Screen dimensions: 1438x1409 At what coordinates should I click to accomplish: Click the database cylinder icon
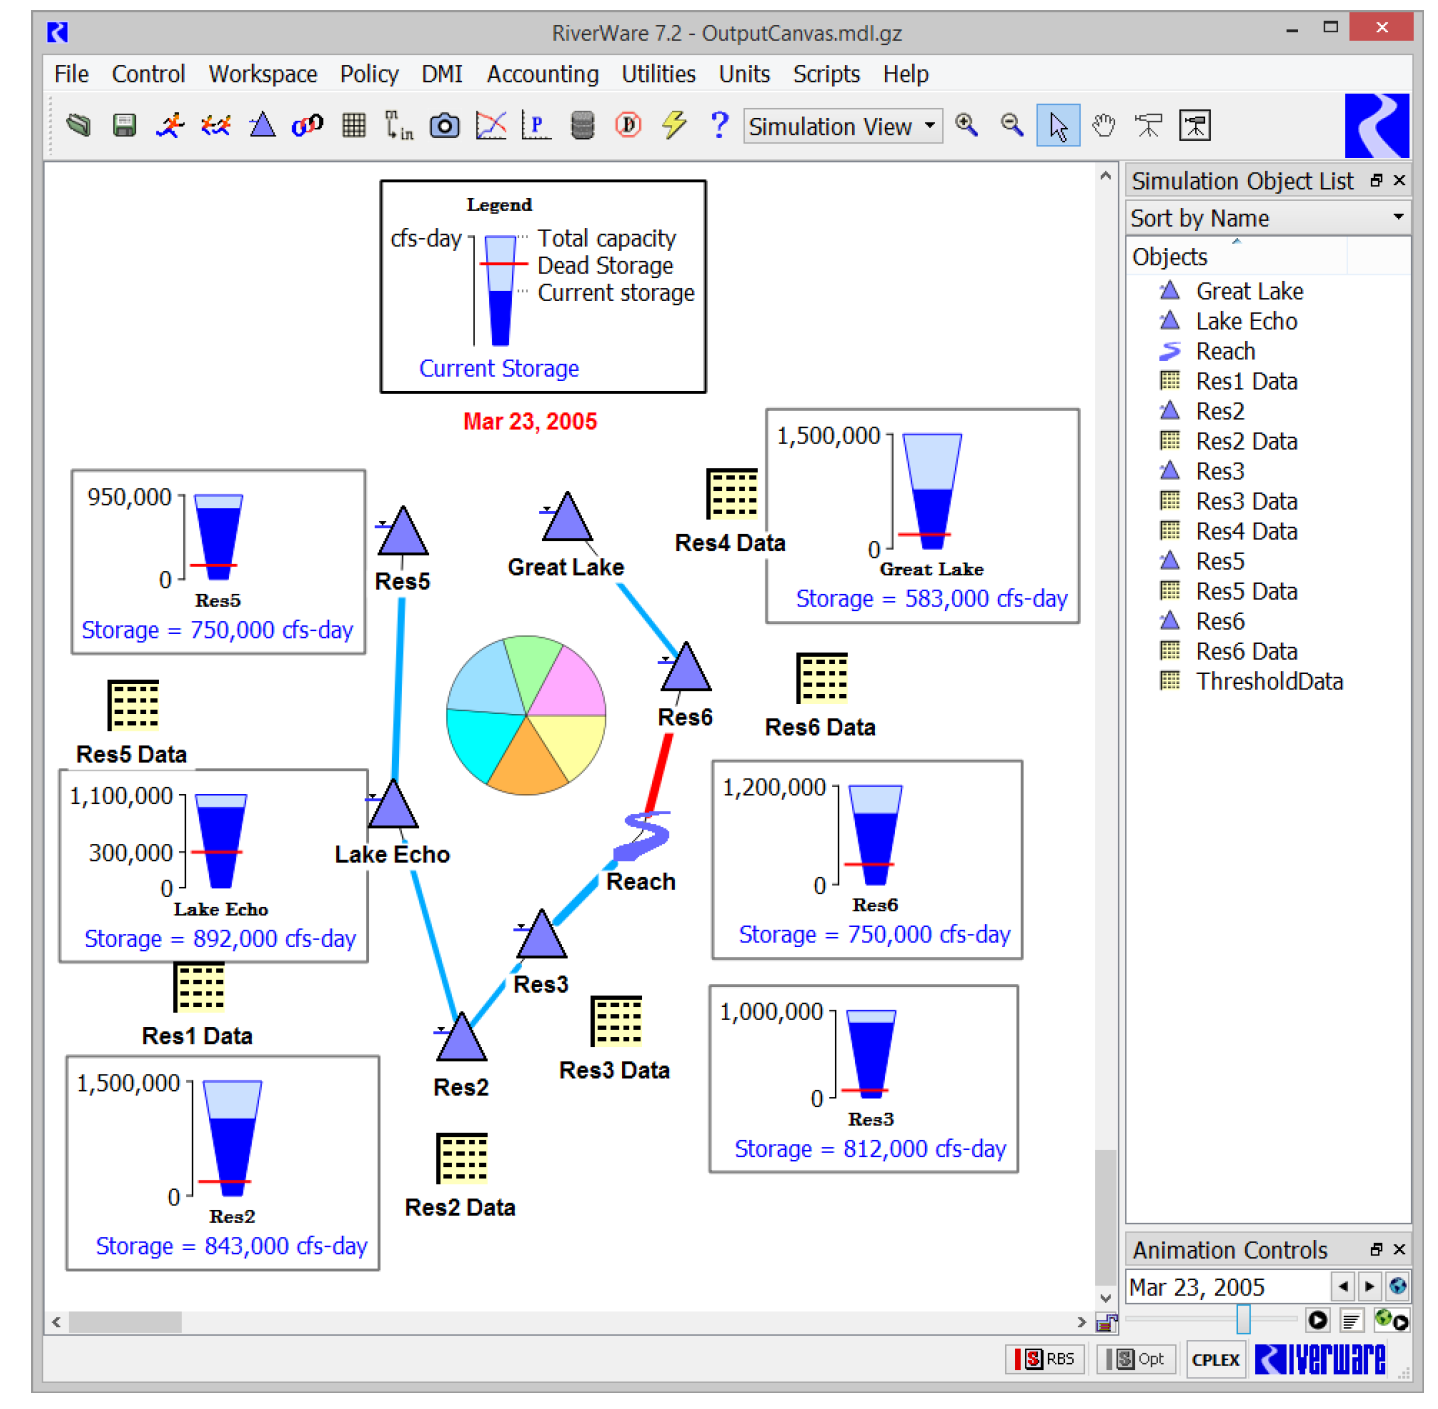pyautogui.click(x=582, y=126)
